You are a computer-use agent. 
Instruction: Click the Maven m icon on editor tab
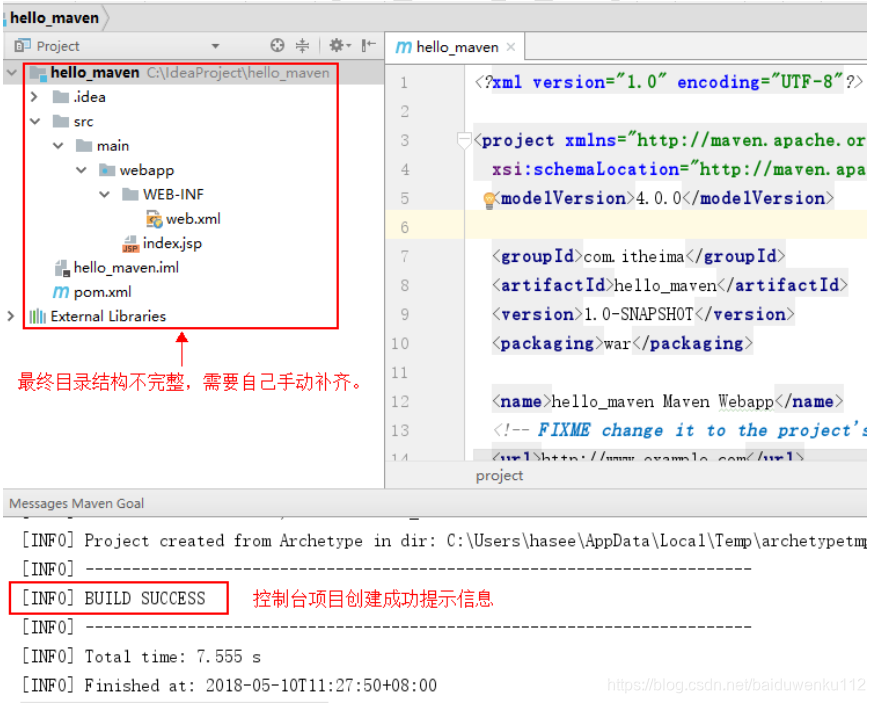[403, 47]
